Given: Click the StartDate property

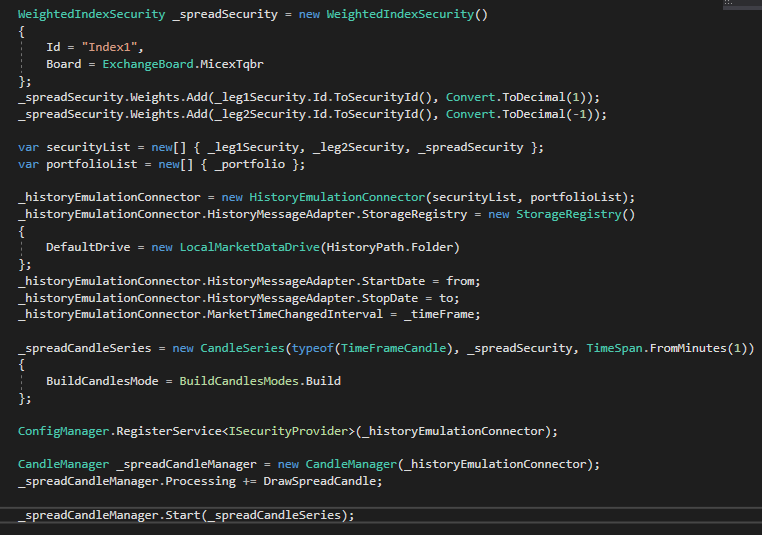Looking at the screenshot, I should point(393,281).
